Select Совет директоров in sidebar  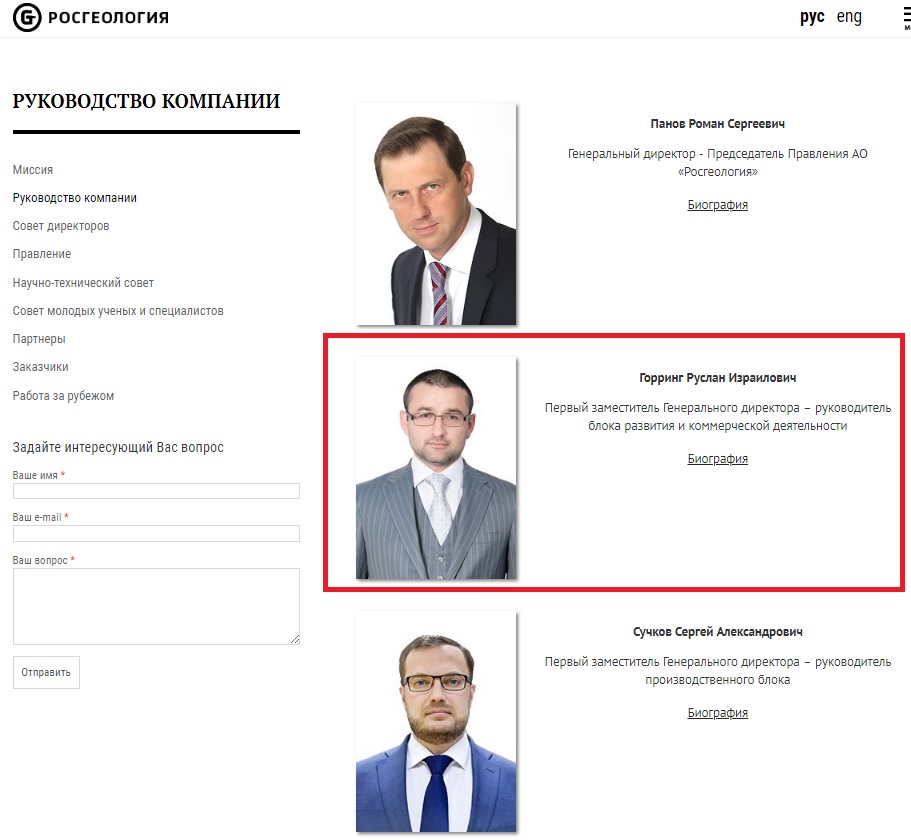coord(61,226)
